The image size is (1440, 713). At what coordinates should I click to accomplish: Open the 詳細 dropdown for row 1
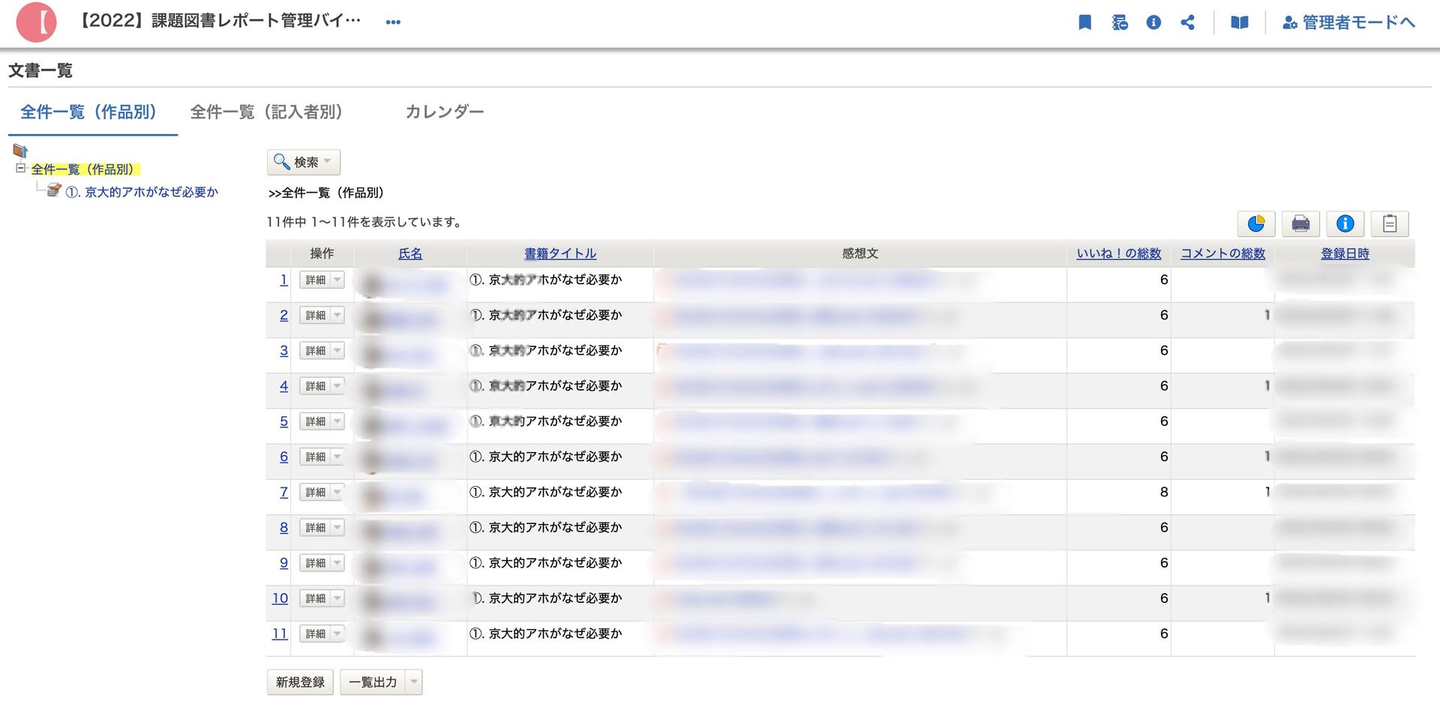tap(337, 281)
